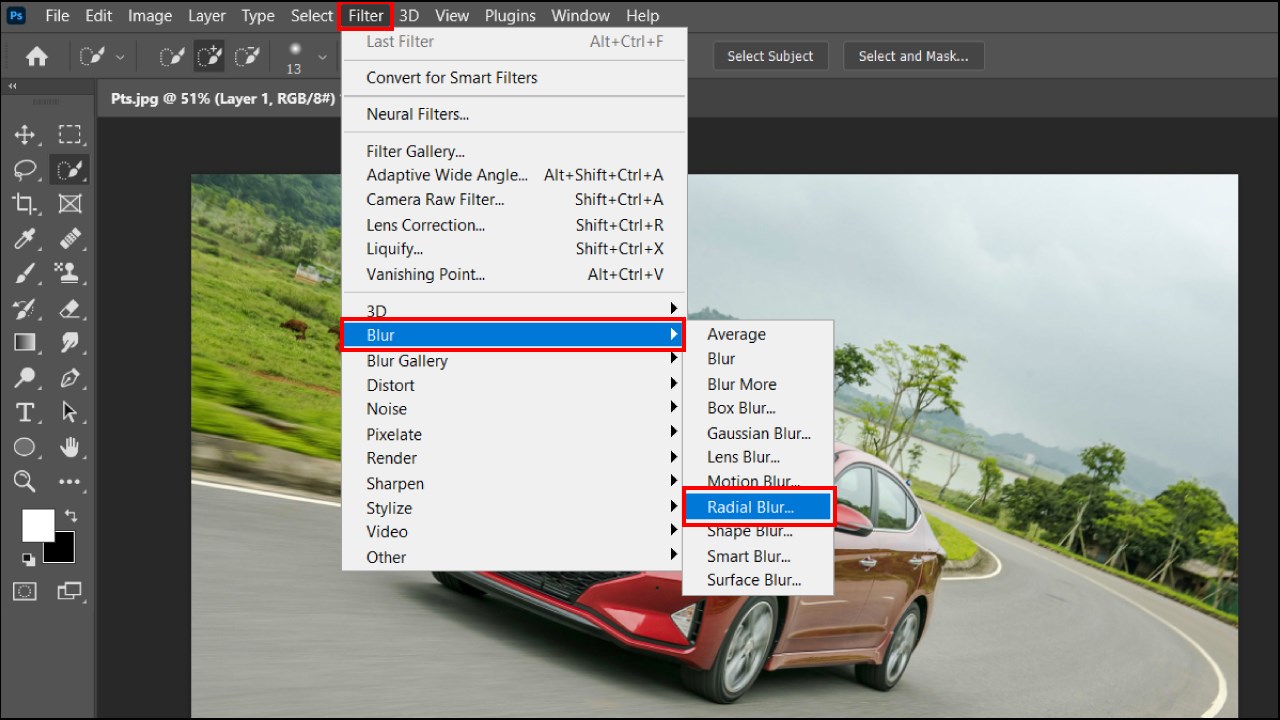Image resolution: width=1280 pixels, height=720 pixels.
Task: Grab the Hand tool
Action: 69,447
